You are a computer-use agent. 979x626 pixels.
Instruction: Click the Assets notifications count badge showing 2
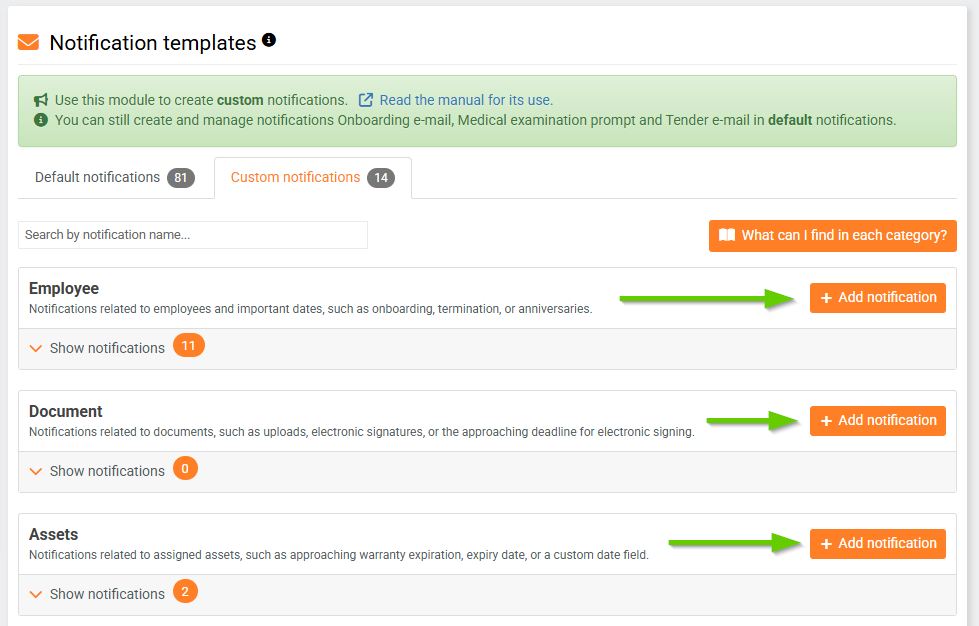point(185,593)
